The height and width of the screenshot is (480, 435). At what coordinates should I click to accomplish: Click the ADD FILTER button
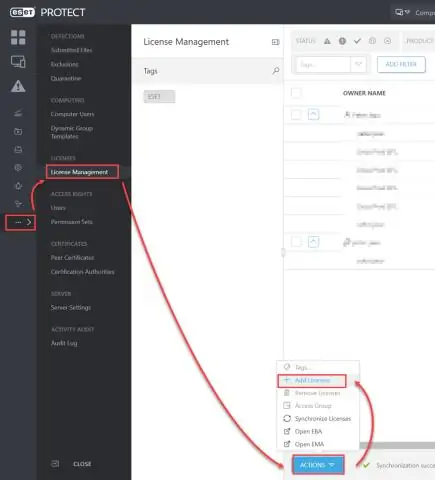401,64
